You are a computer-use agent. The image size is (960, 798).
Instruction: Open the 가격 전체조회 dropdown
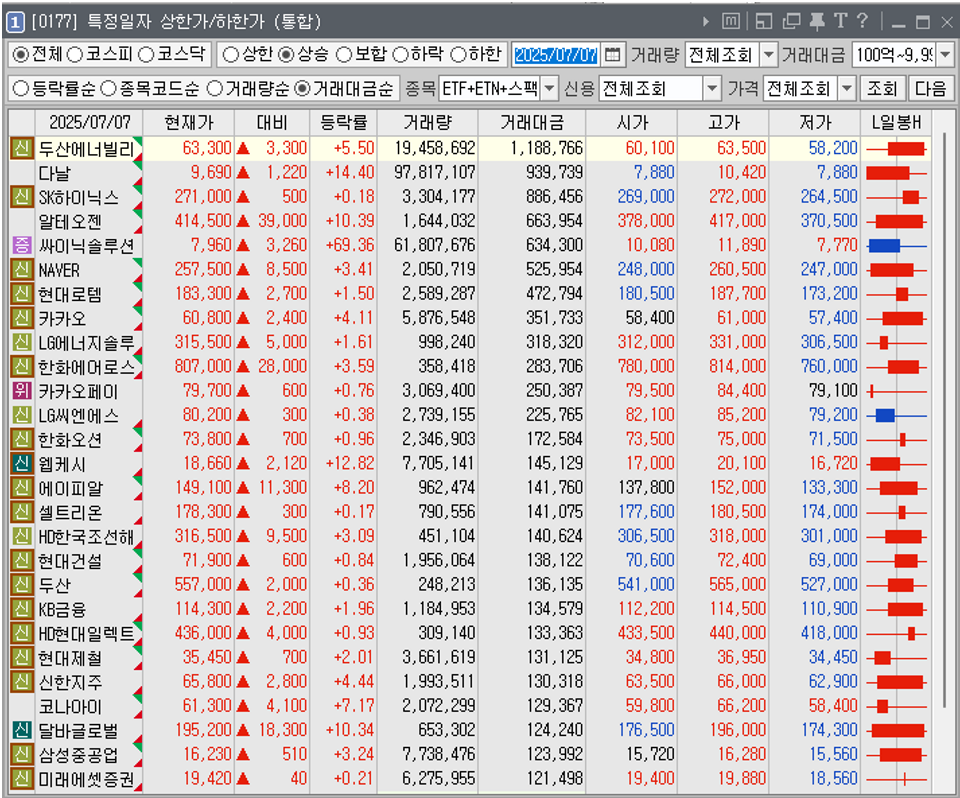click(847, 89)
